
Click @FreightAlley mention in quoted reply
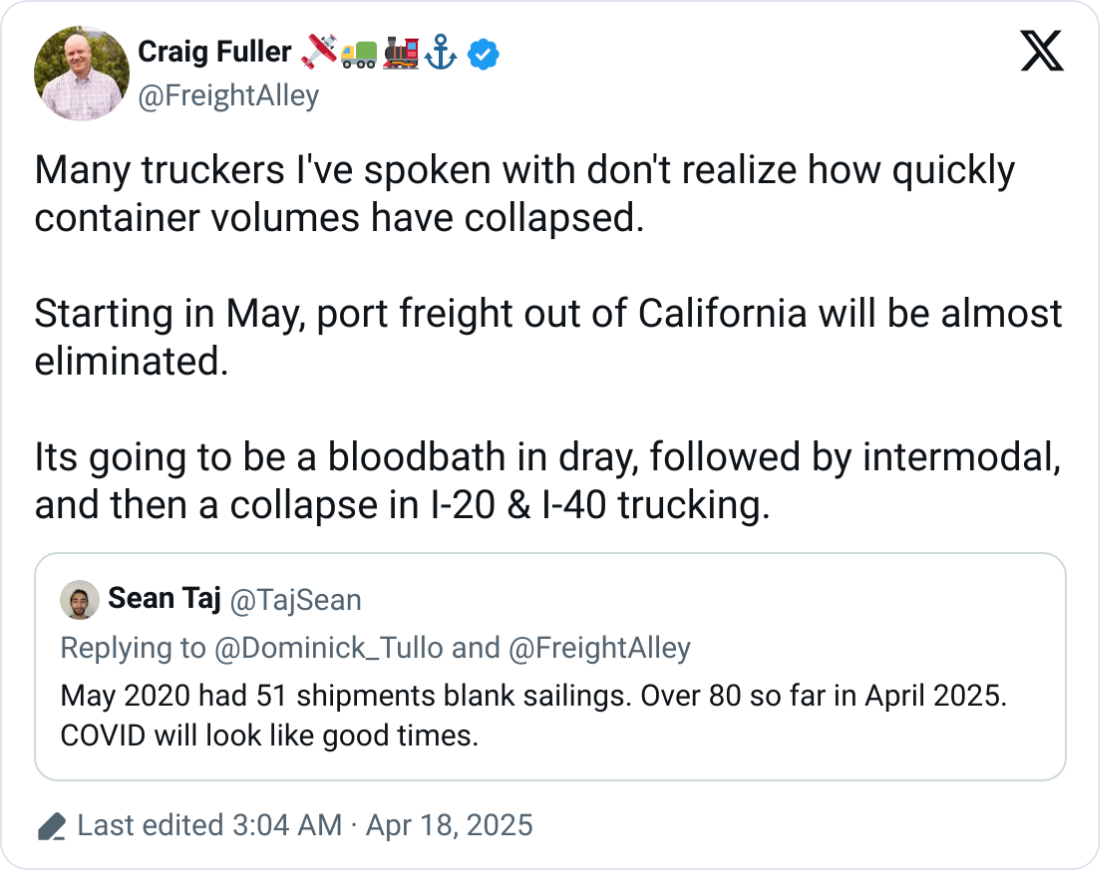(x=600, y=648)
